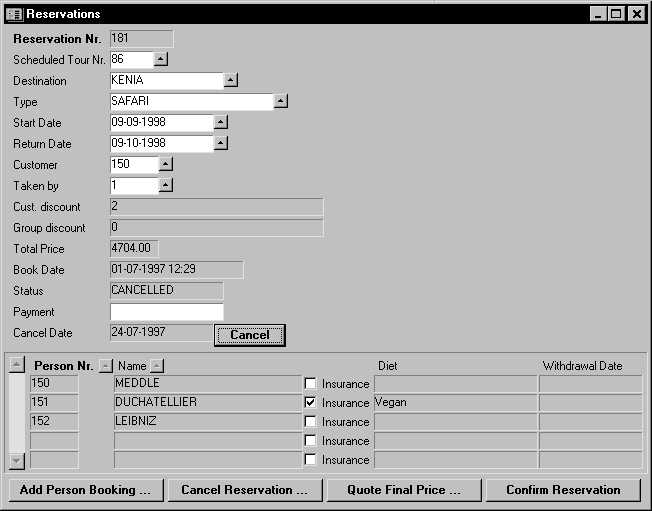Click the Person Nr. column sort arrow
The image size is (652, 511).
click(106, 366)
